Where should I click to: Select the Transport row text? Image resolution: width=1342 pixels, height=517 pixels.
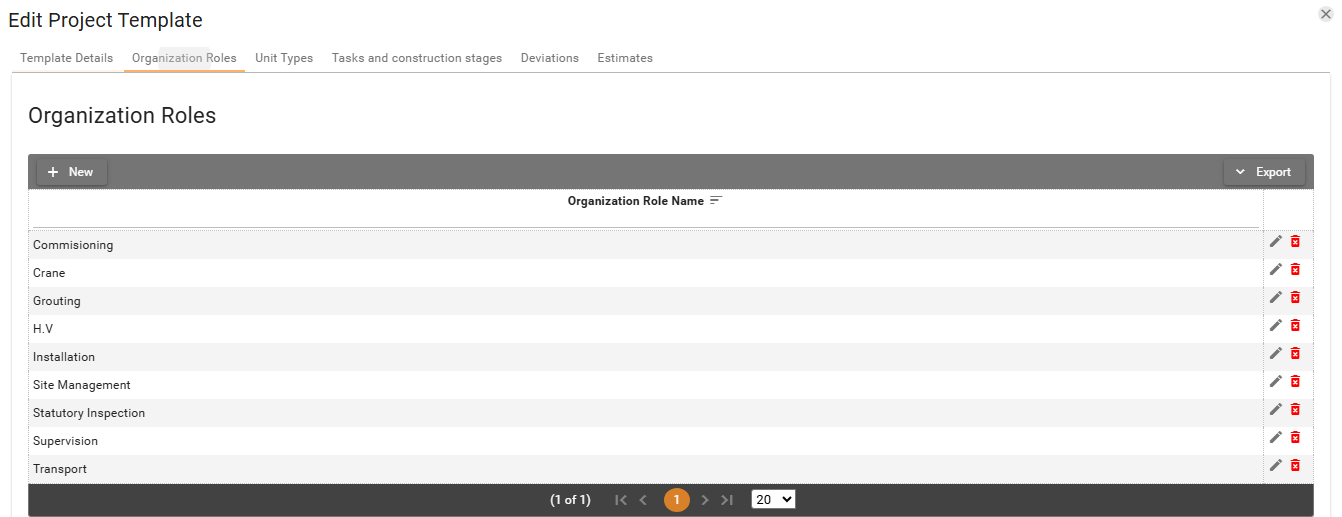[x=60, y=469]
